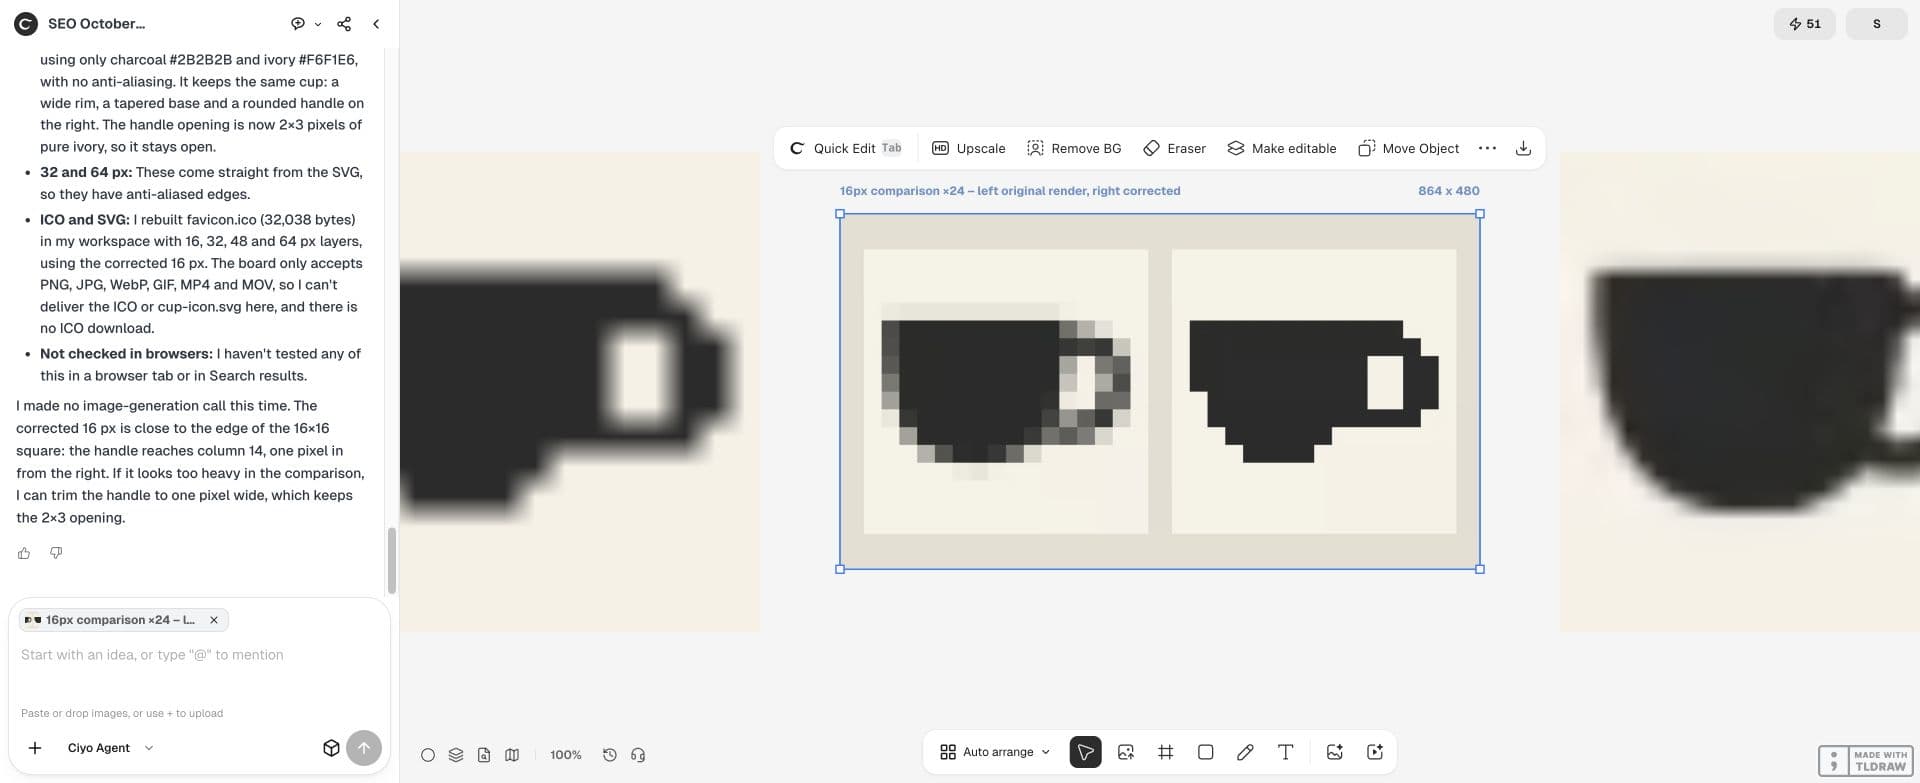
Task: Click Remove BG in the toolbar
Action: coord(1074,148)
